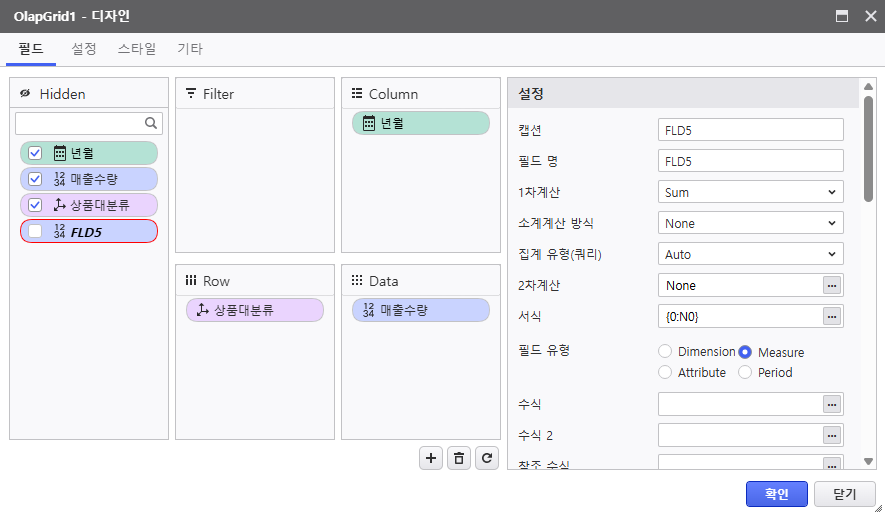Open the 2차계산 ellipsis editor button
Screen dimensions: 885x515
coord(831,286)
